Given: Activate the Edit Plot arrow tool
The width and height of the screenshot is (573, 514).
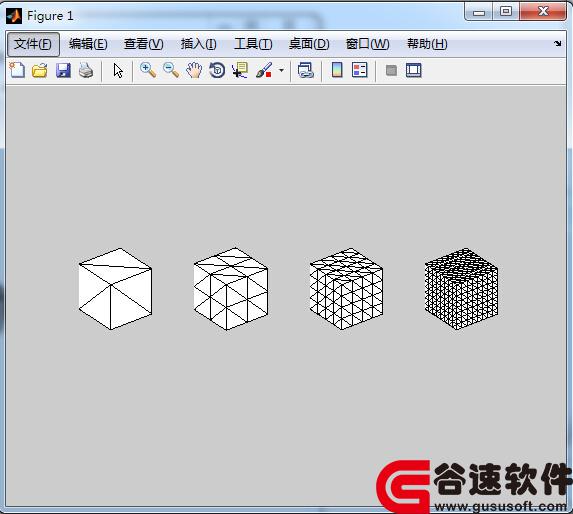Looking at the screenshot, I should (x=118, y=71).
